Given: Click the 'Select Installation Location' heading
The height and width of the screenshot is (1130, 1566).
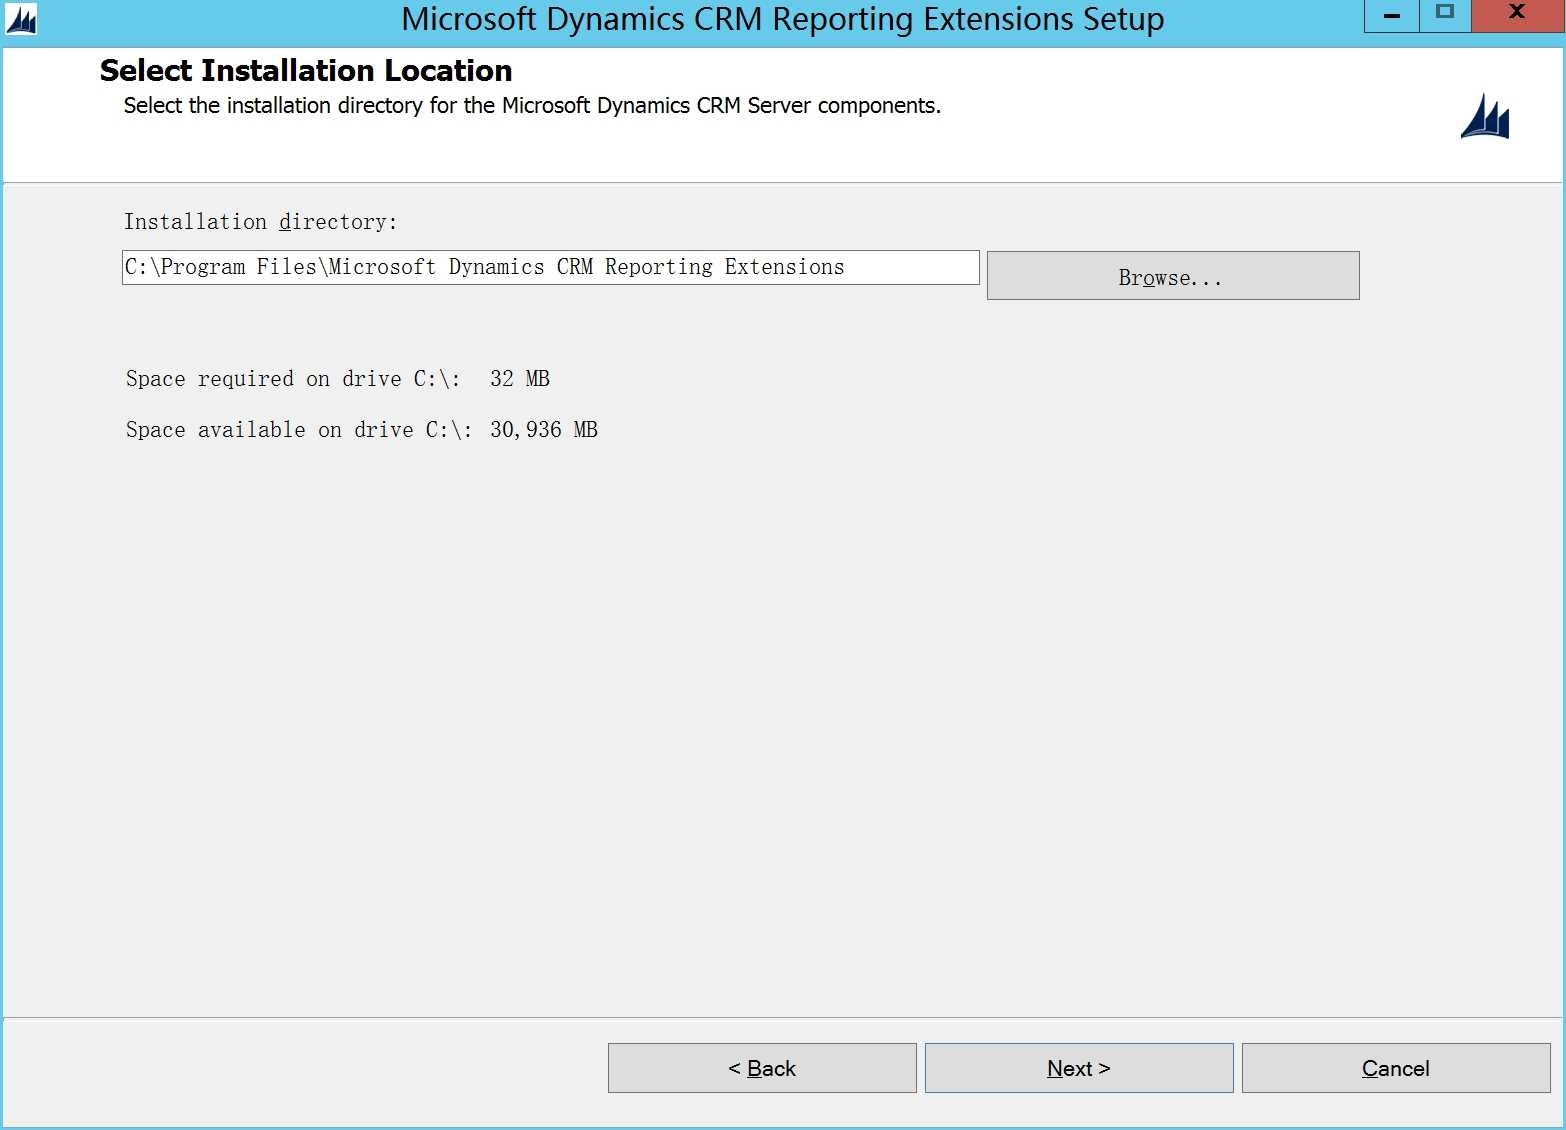Looking at the screenshot, I should [x=306, y=71].
